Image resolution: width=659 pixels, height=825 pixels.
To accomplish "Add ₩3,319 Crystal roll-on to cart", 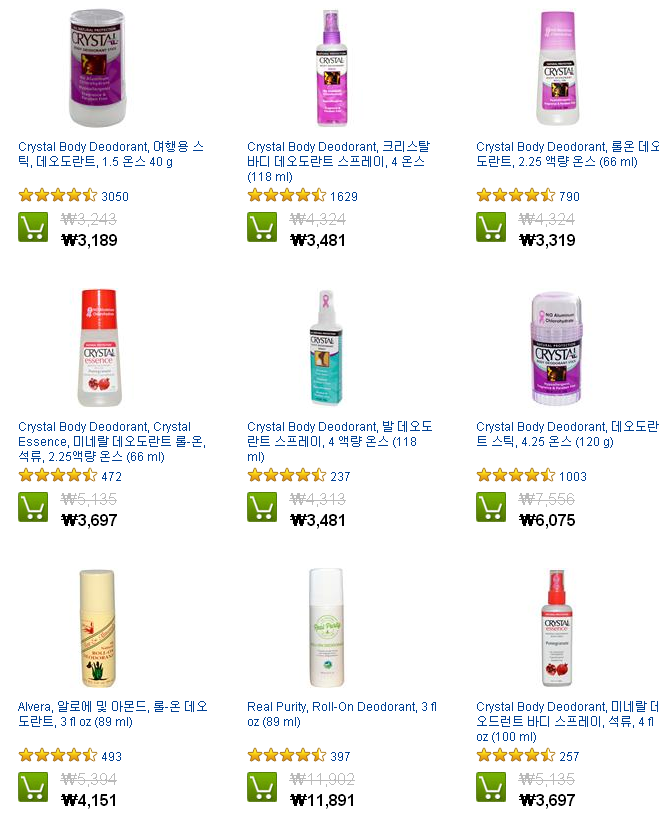I will point(491,227).
